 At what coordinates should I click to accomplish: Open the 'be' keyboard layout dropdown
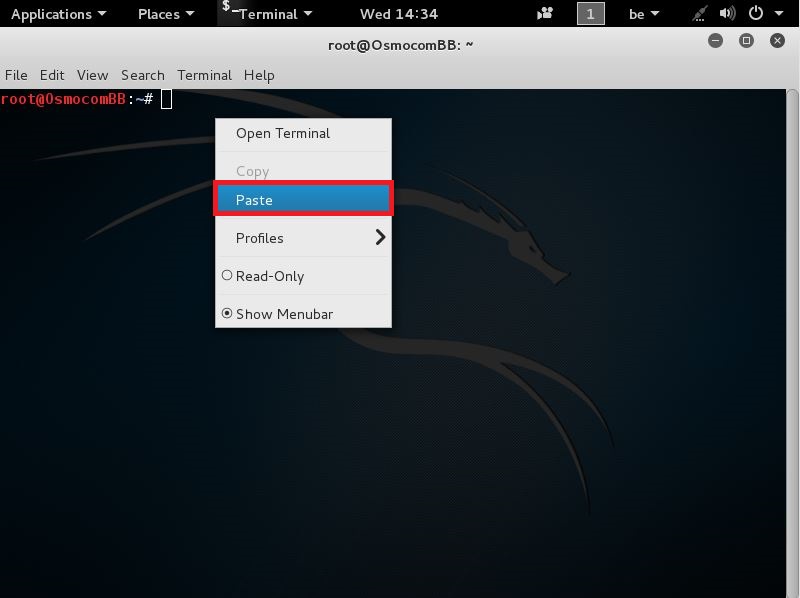click(x=644, y=14)
